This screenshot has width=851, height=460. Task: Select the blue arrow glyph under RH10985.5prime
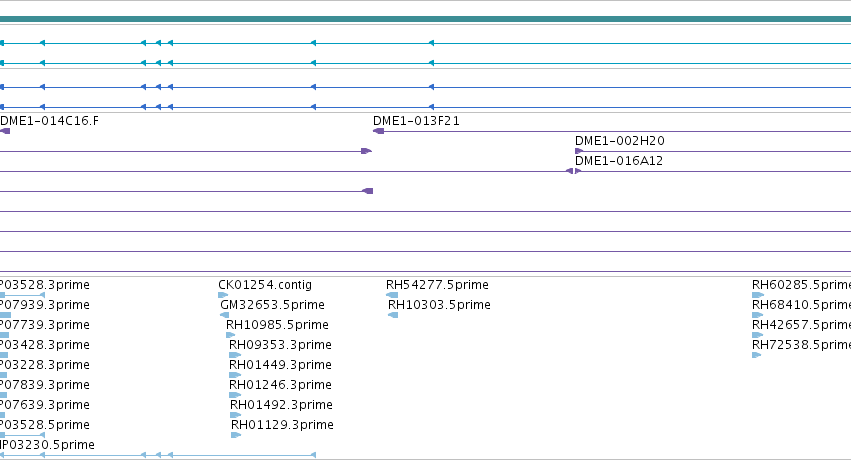231,335
